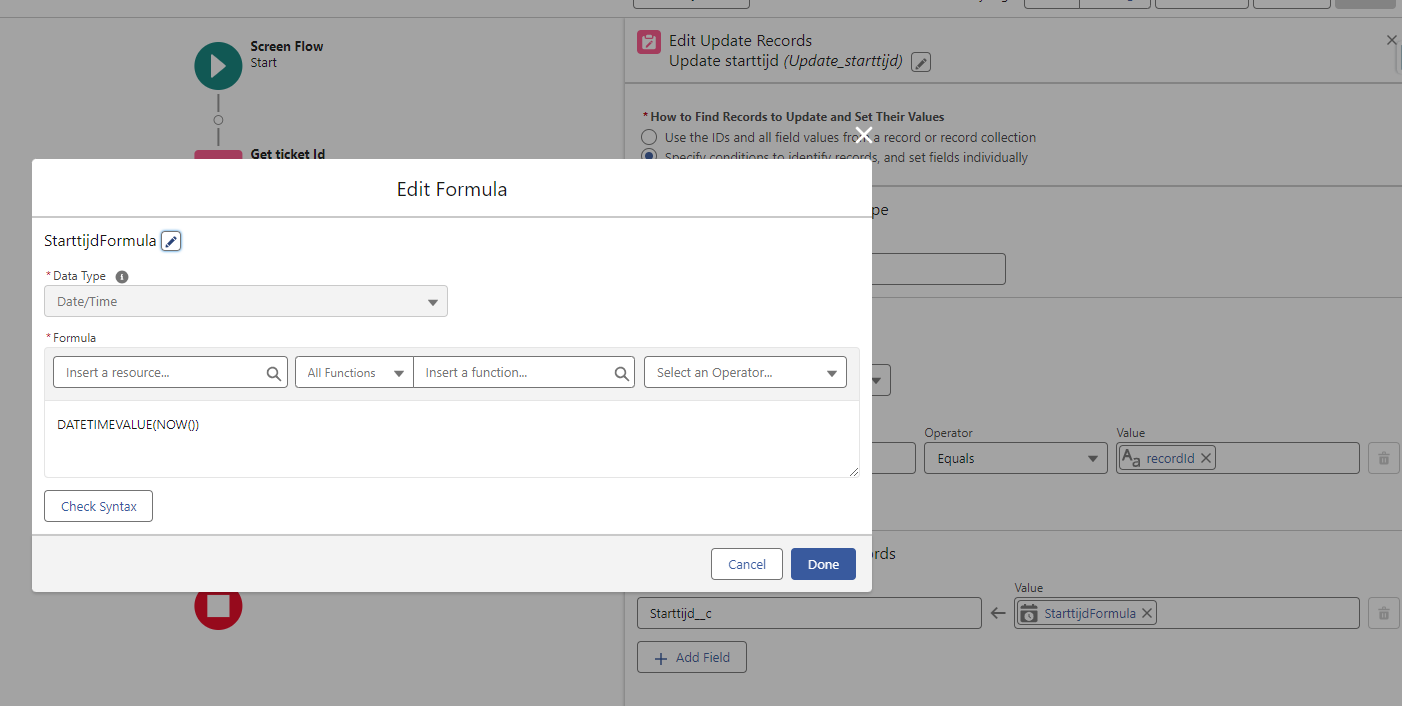The width and height of the screenshot is (1402, 706).
Task: Click the search icon in Insert a resource
Action: [x=274, y=373]
